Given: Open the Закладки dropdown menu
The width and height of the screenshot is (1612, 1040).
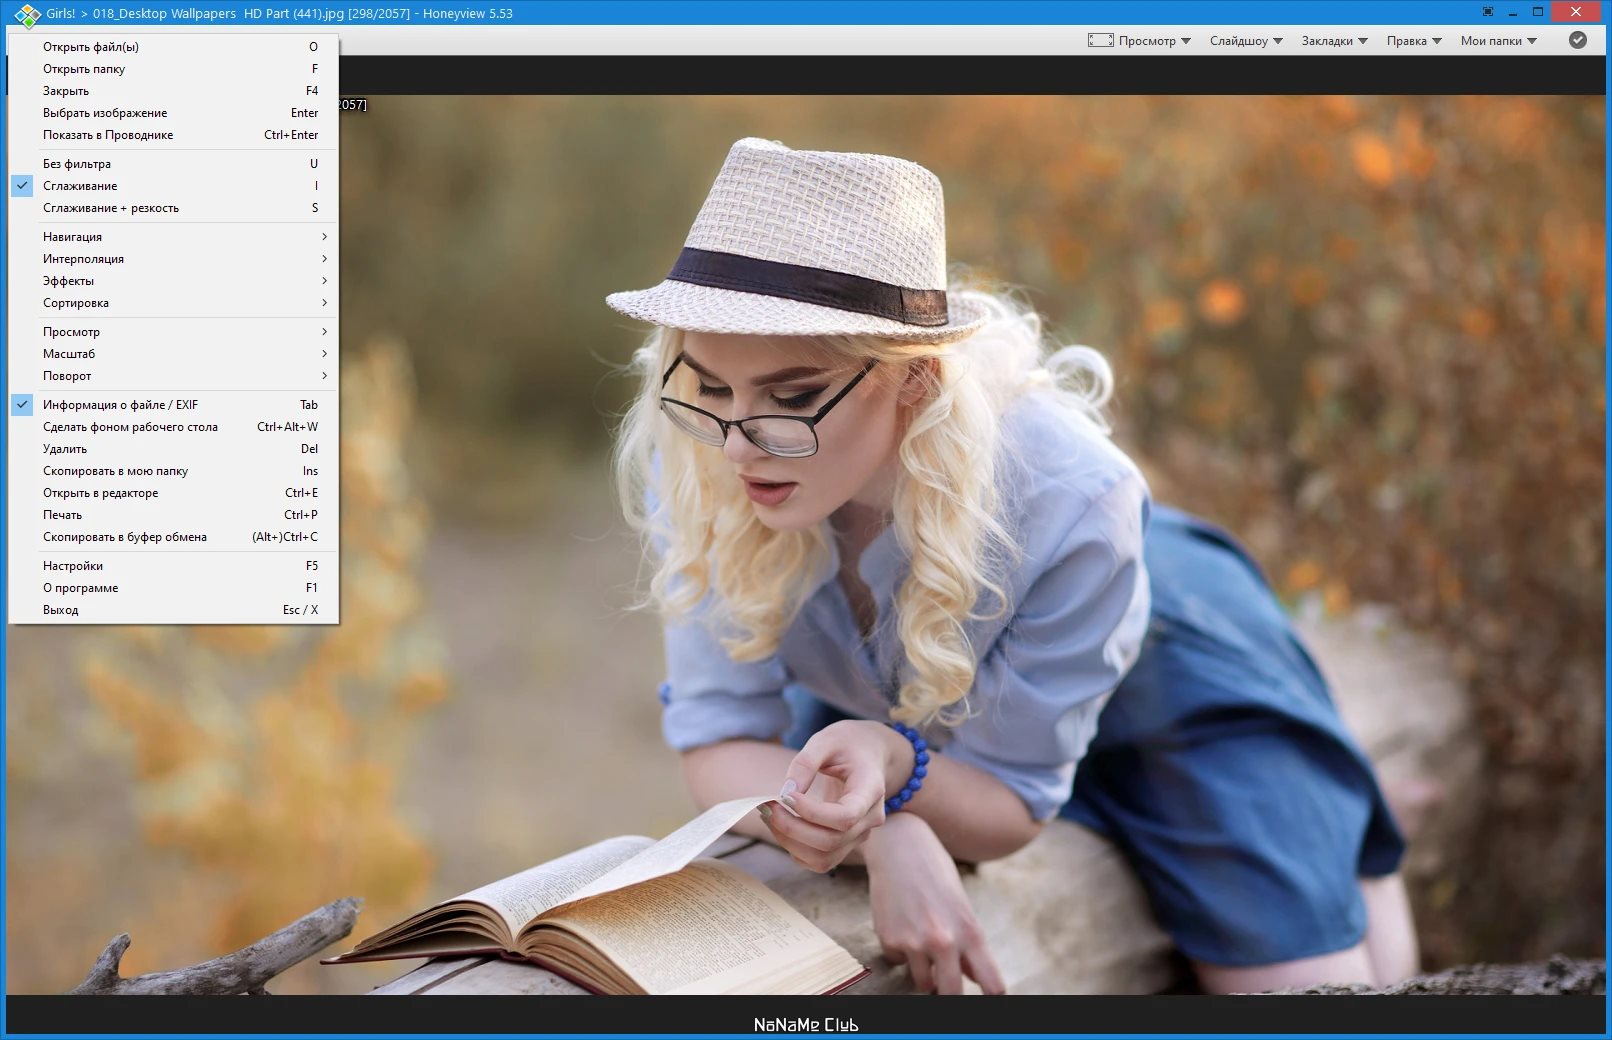Looking at the screenshot, I should (1334, 41).
